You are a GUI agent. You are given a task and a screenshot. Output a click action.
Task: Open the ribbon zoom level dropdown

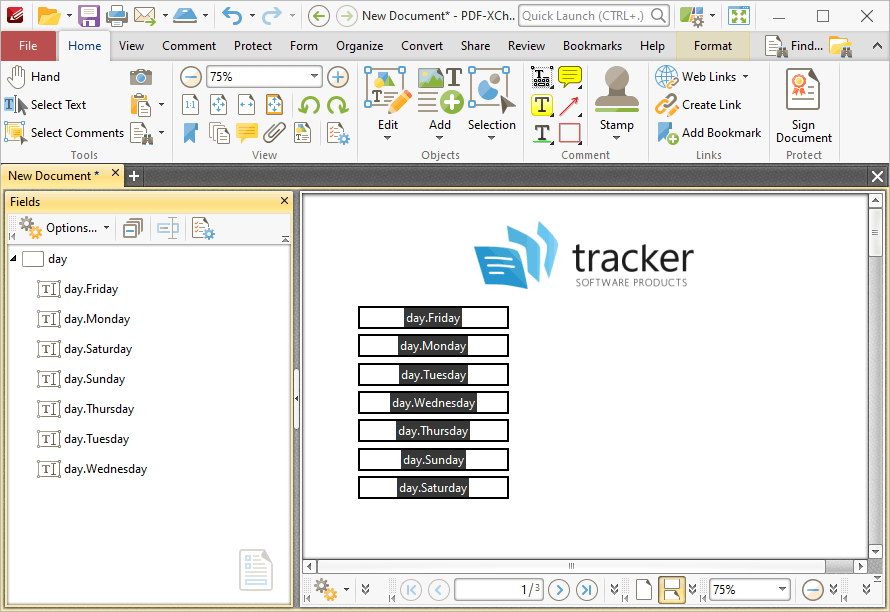tap(314, 76)
